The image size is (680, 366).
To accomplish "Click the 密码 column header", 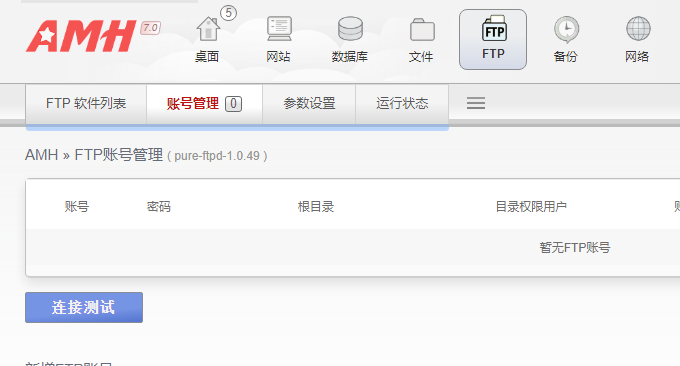I will coord(159,207).
